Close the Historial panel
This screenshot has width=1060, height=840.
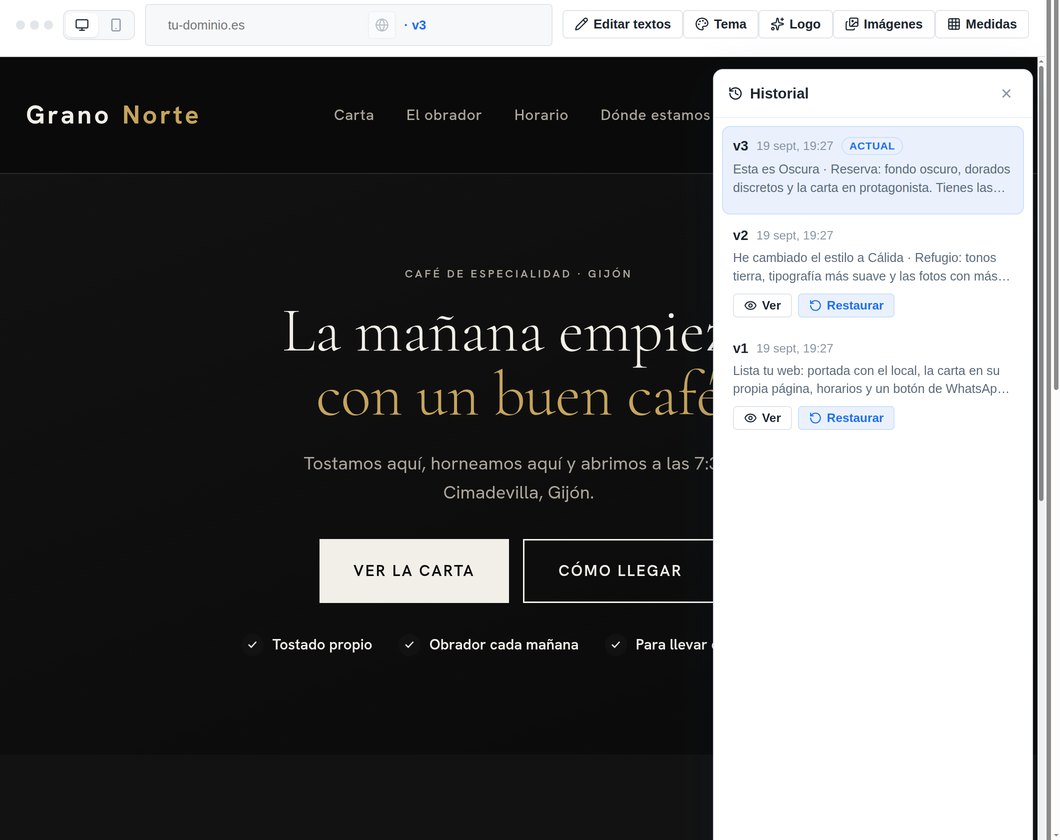tap(1006, 93)
